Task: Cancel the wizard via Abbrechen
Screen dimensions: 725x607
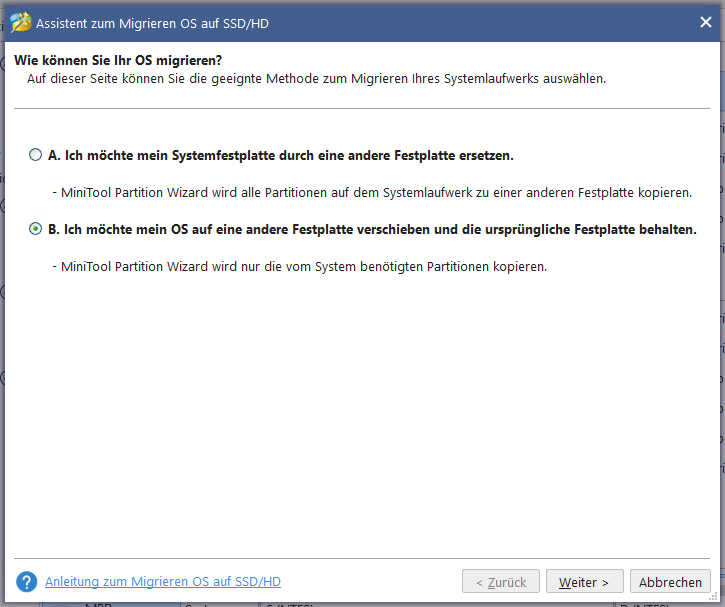Action: click(670, 582)
